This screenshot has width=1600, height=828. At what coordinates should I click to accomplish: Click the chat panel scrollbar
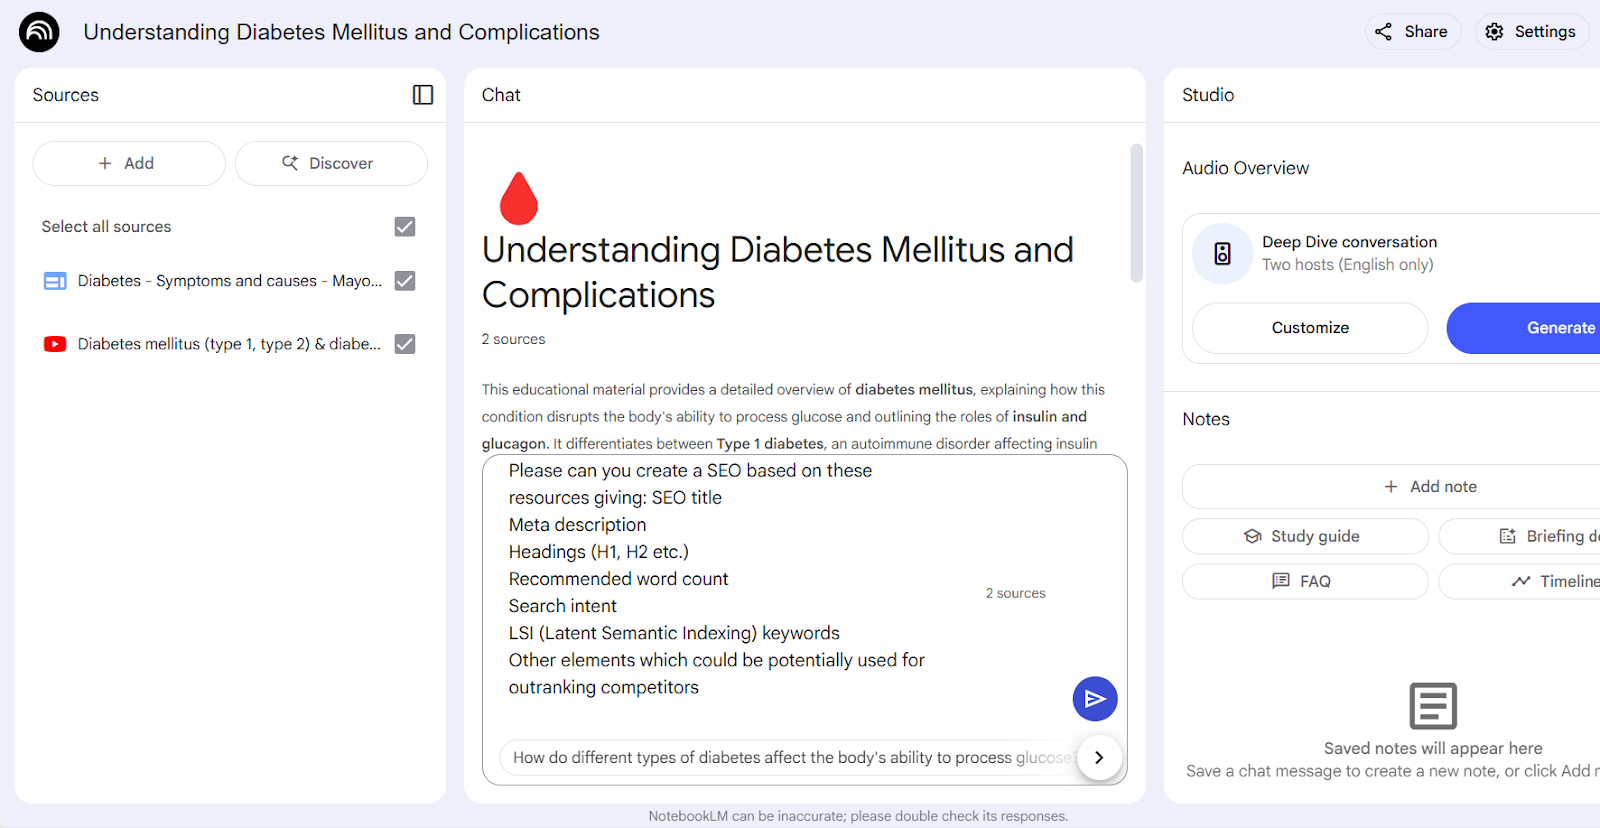1136,213
